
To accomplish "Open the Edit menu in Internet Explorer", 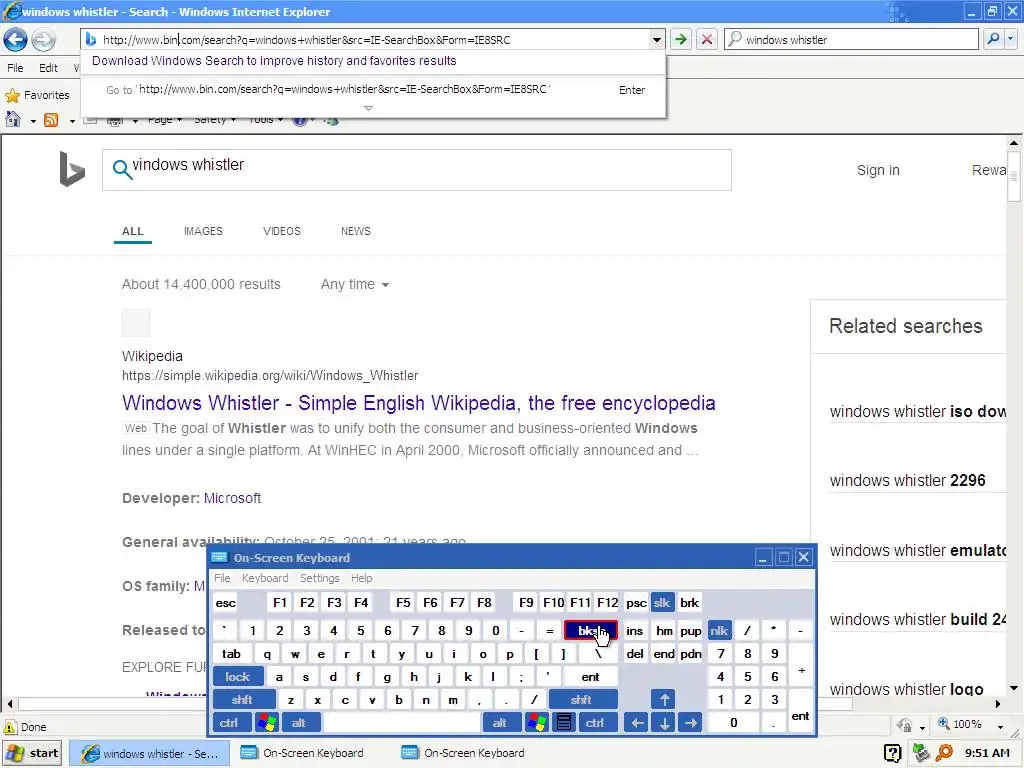I will point(48,68).
